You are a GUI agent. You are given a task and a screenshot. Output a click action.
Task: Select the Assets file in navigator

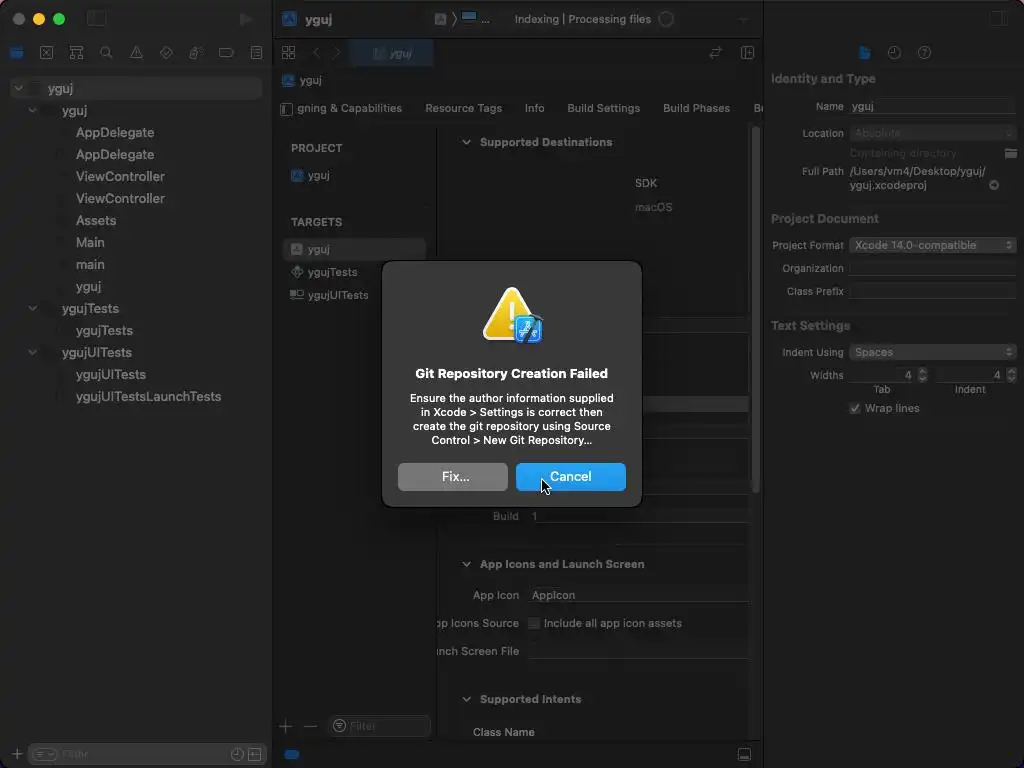(95, 221)
